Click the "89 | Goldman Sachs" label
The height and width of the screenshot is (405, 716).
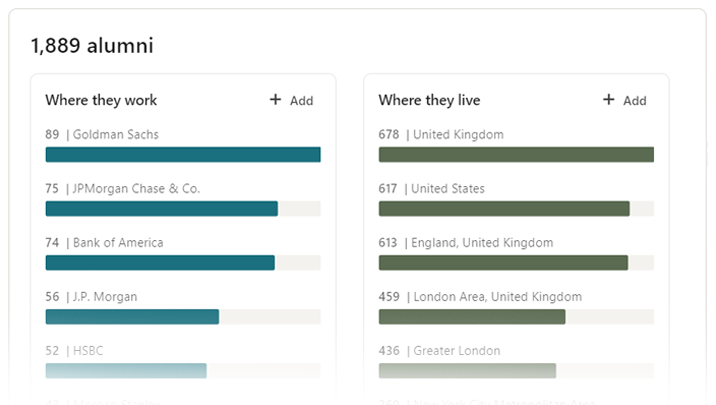[102, 134]
